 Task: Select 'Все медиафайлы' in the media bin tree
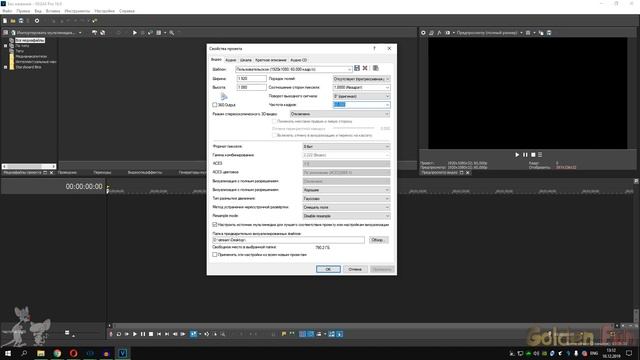(30, 40)
